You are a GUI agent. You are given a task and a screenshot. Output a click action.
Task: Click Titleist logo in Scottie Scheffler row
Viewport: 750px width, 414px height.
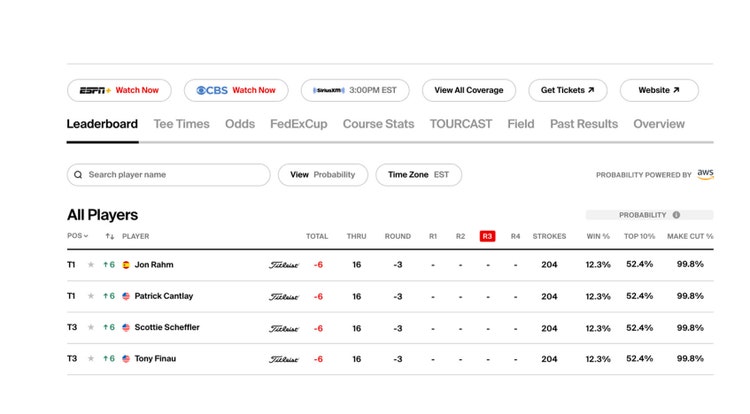click(283, 328)
